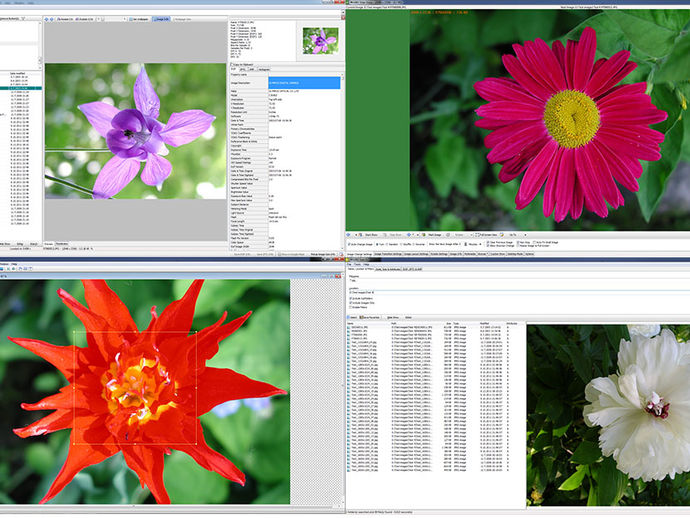
Task: Click Show in Google Maps button
Action: click(293, 254)
